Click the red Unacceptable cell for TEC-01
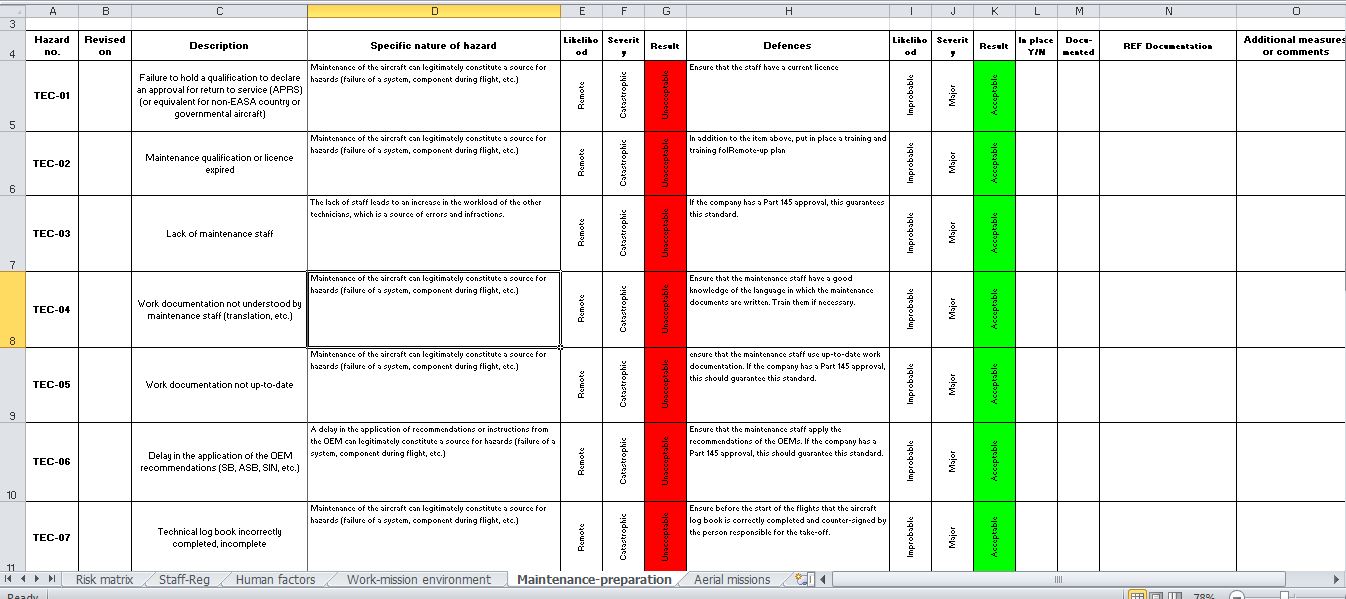The width and height of the screenshot is (1346, 599). click(665, 95)
